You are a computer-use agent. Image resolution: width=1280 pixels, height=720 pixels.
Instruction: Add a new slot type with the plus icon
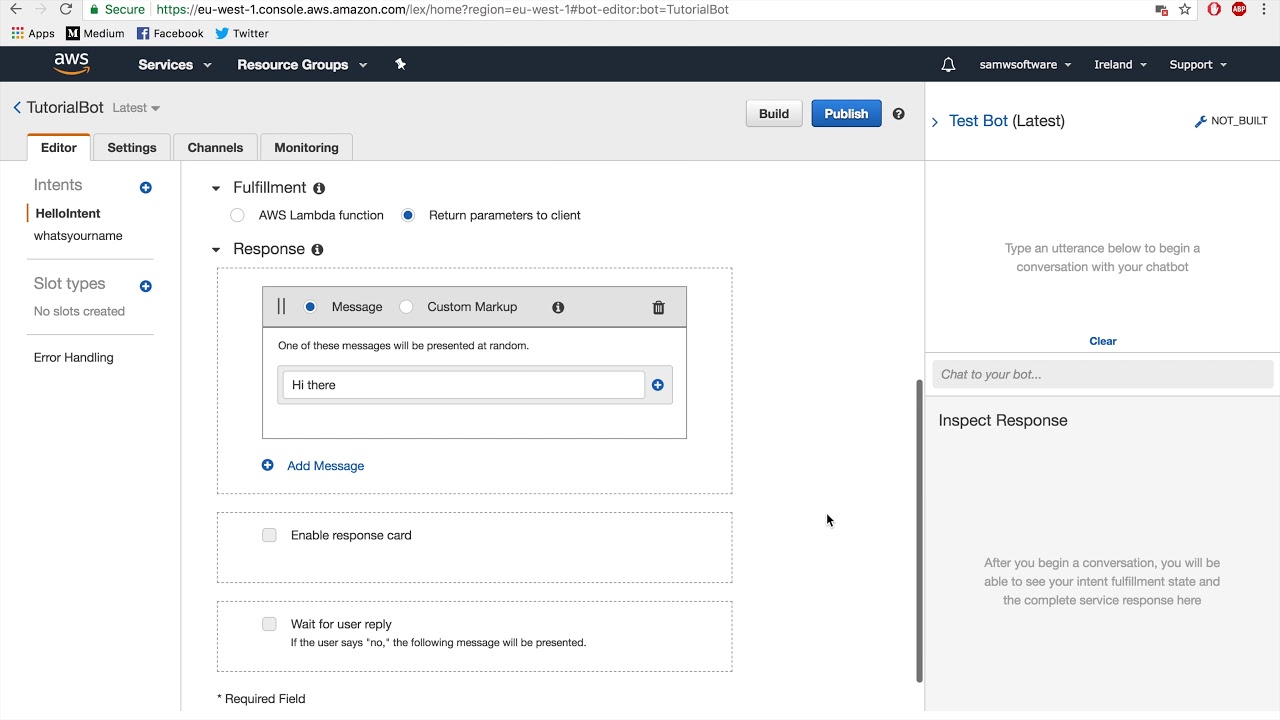[146, 286]
